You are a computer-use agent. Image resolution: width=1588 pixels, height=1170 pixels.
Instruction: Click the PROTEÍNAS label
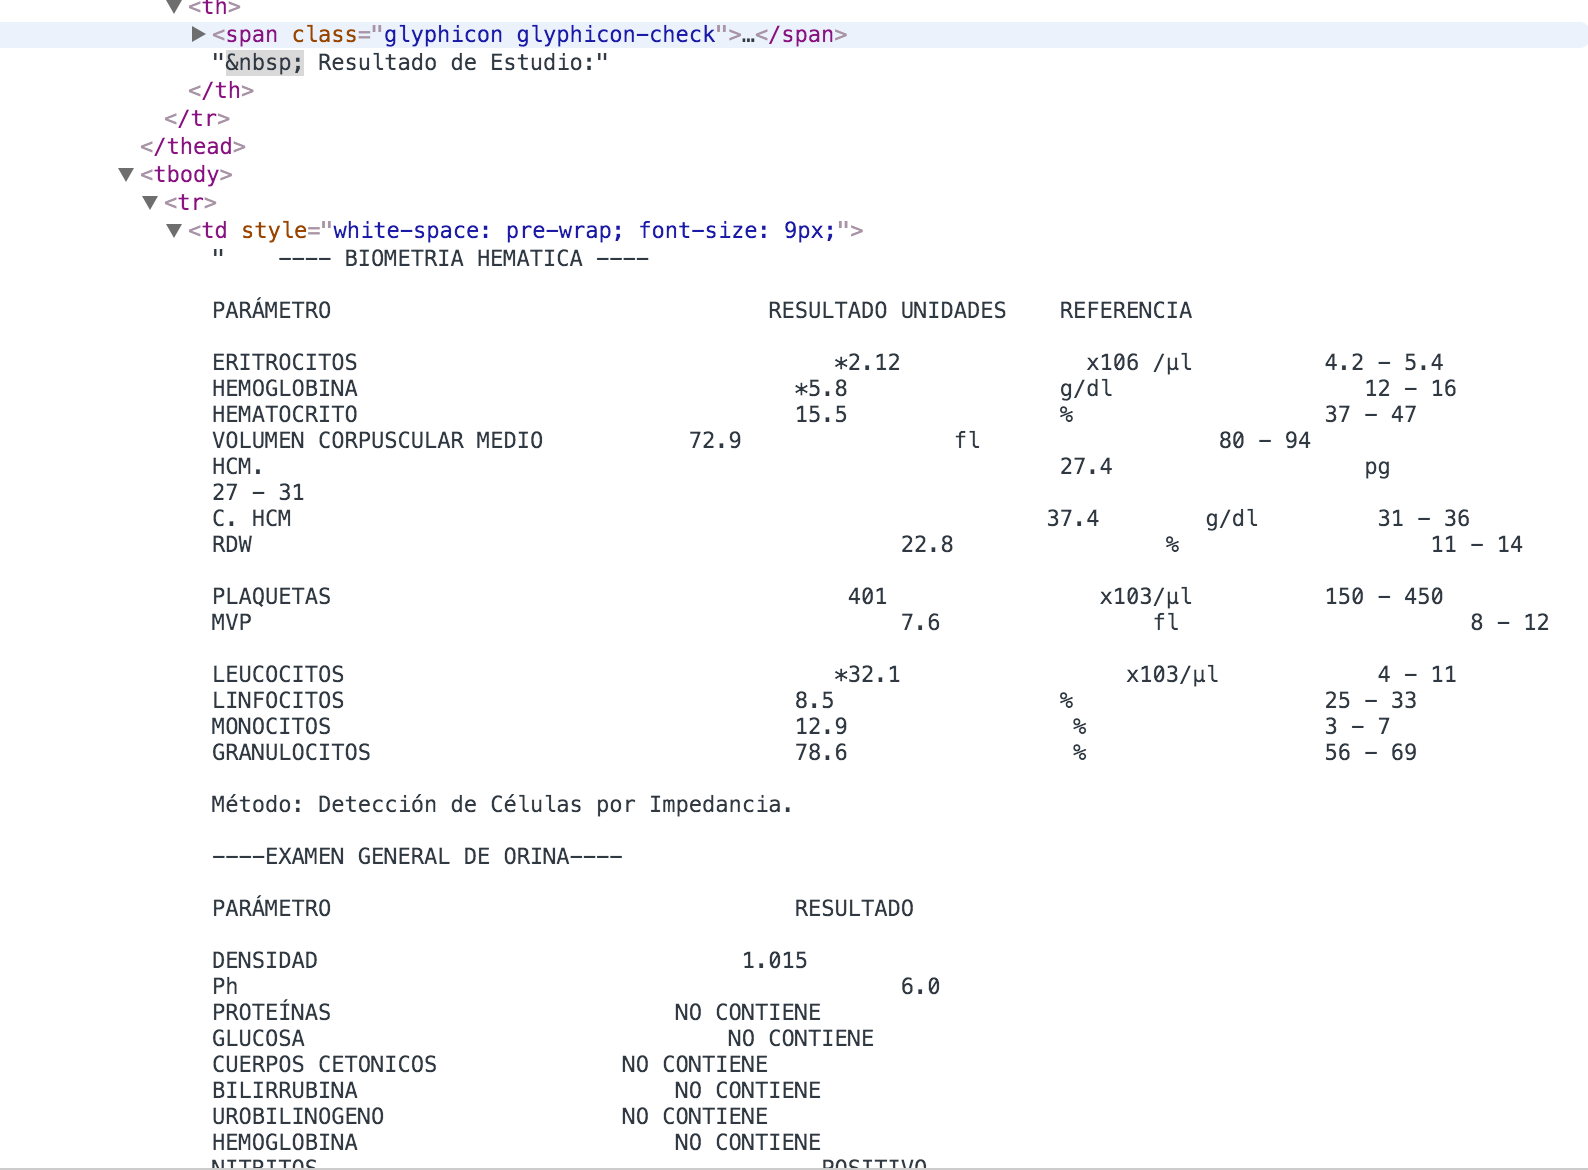click(271, 1012)
